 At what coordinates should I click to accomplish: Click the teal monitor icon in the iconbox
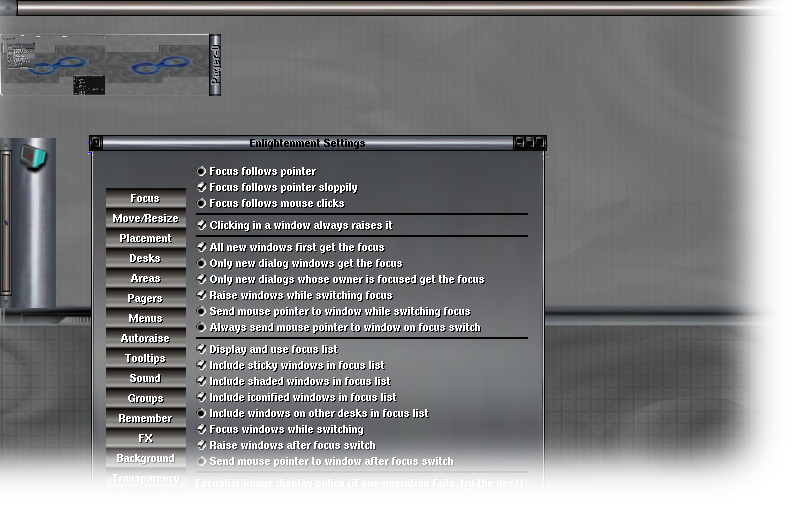[34, 157]
